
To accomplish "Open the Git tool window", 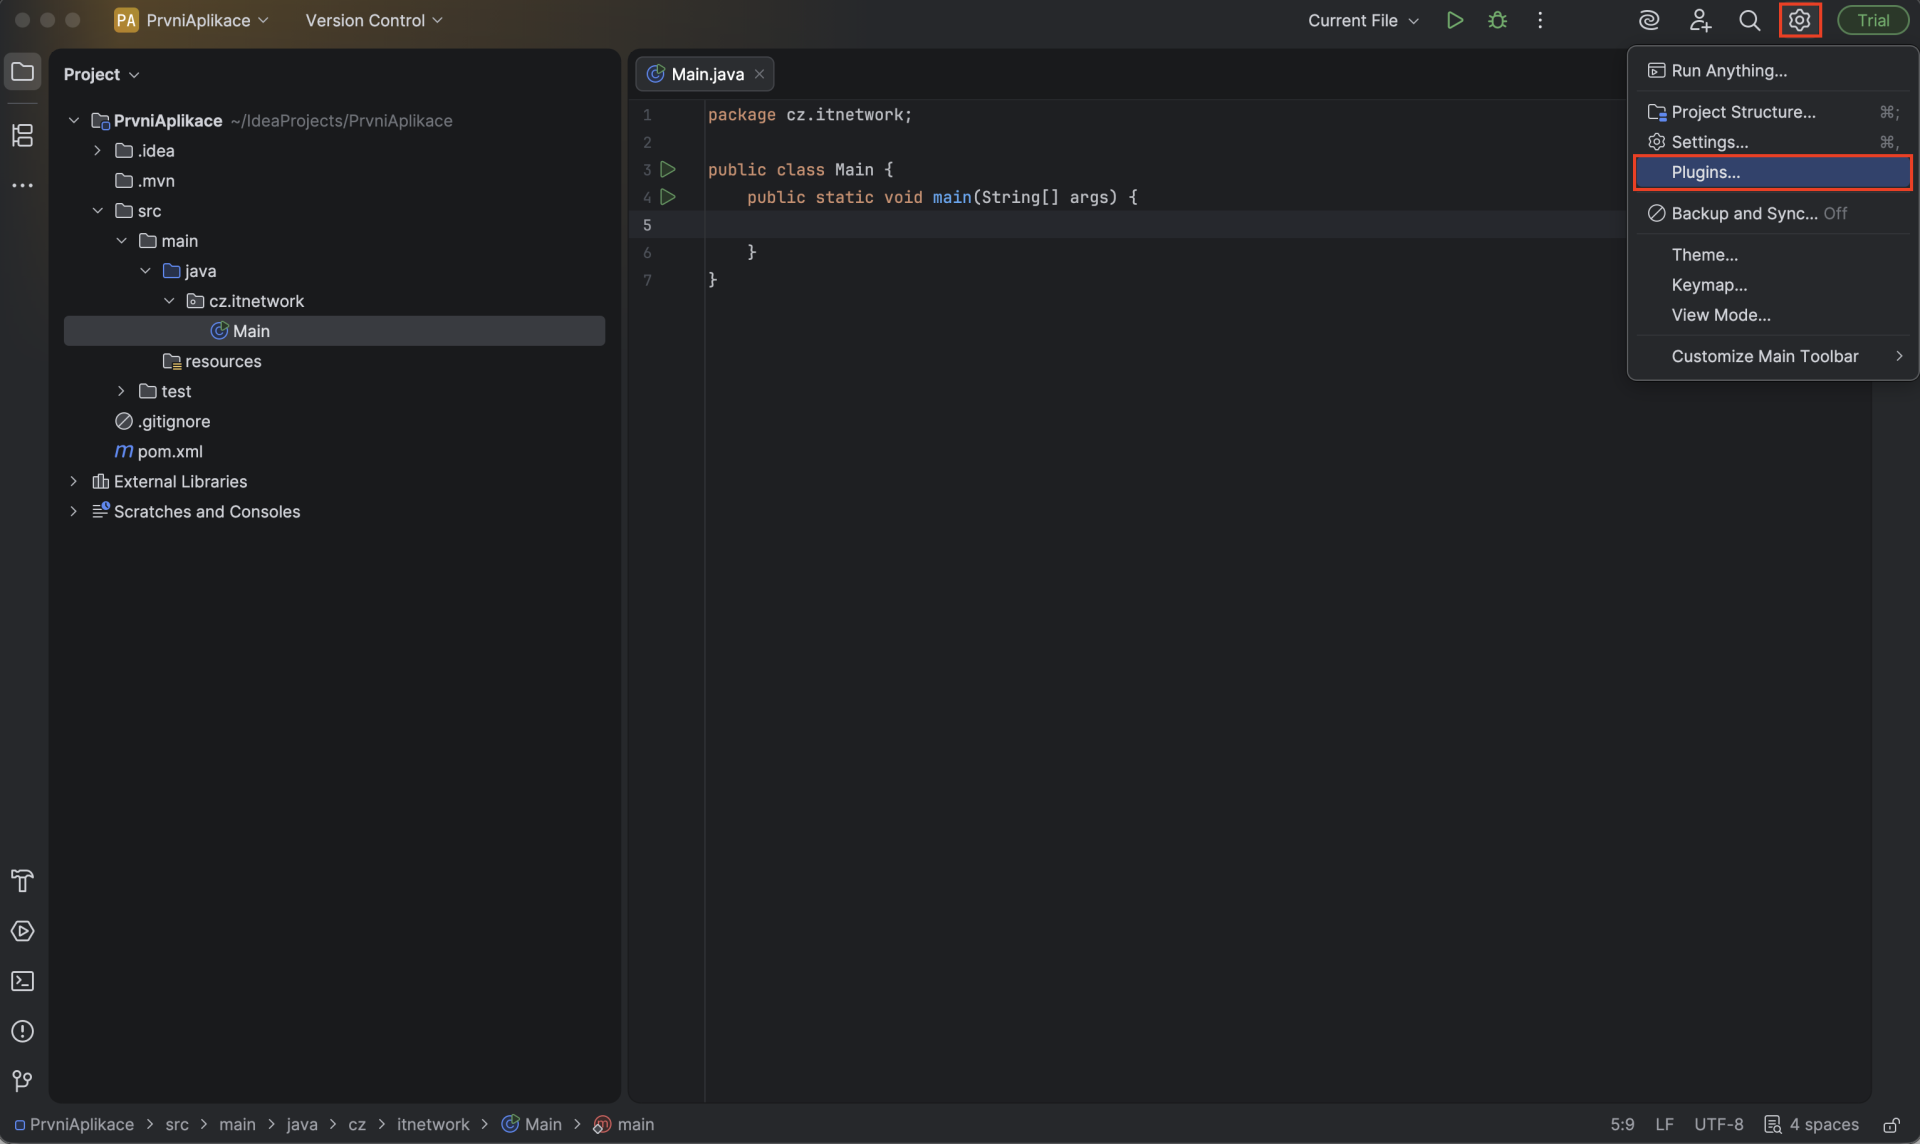I will coord(22,1080).
